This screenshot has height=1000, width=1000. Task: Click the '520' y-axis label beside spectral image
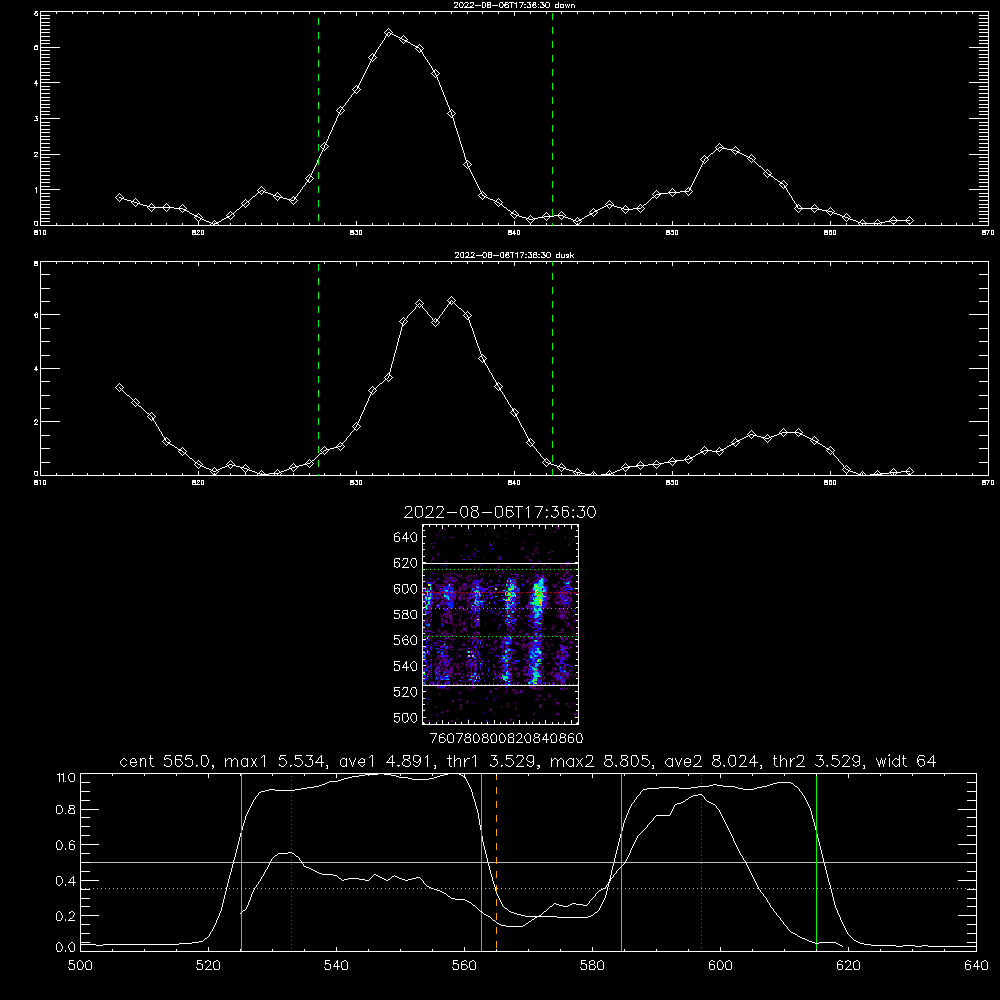coord(406,692)
